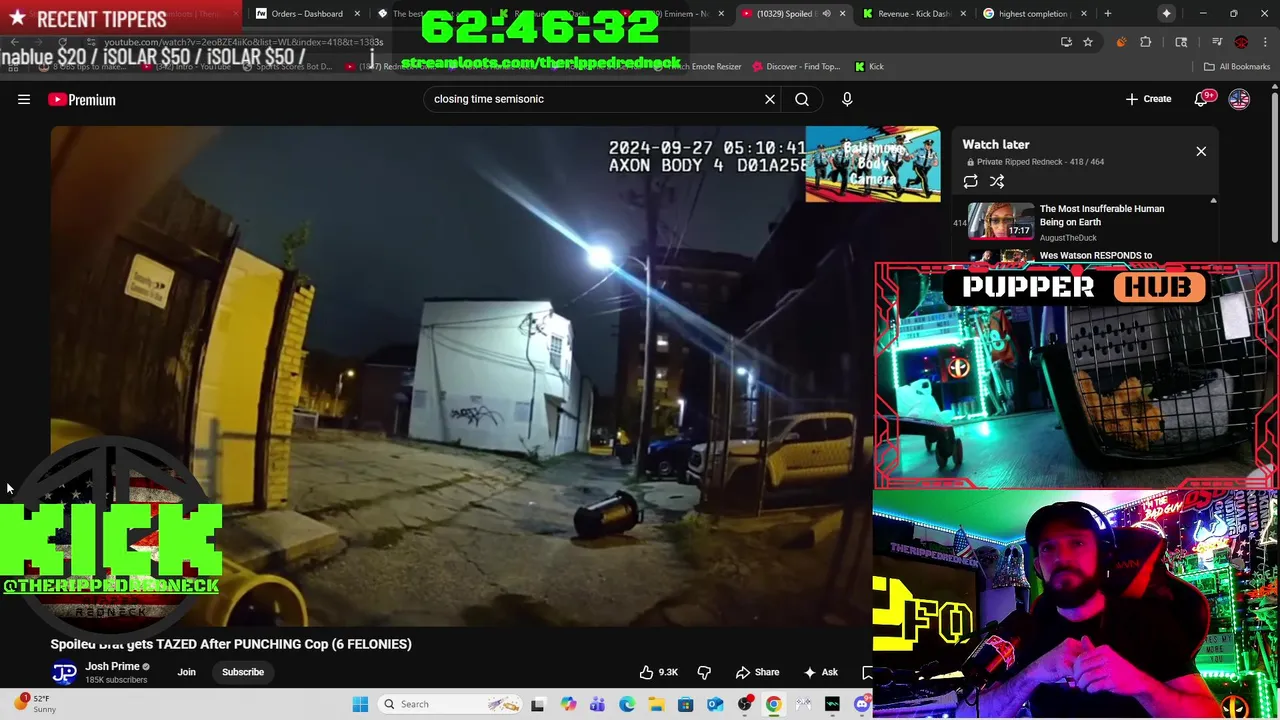Open the account avatar menu
The image size is (1280, 720).
(x=1239, y=99)
